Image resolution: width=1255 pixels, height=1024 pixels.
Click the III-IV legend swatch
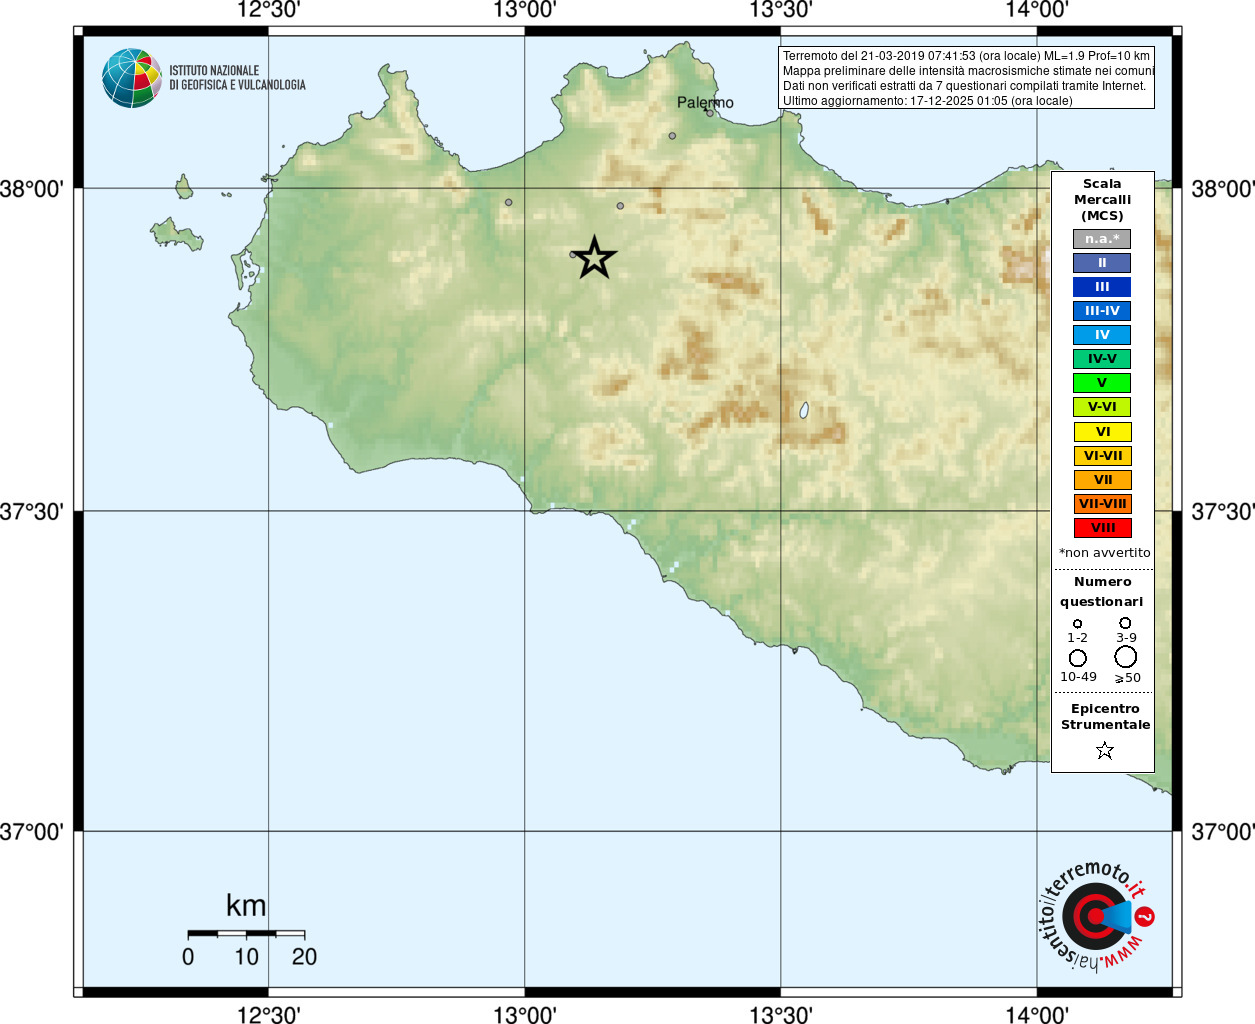pos(1102,311)
